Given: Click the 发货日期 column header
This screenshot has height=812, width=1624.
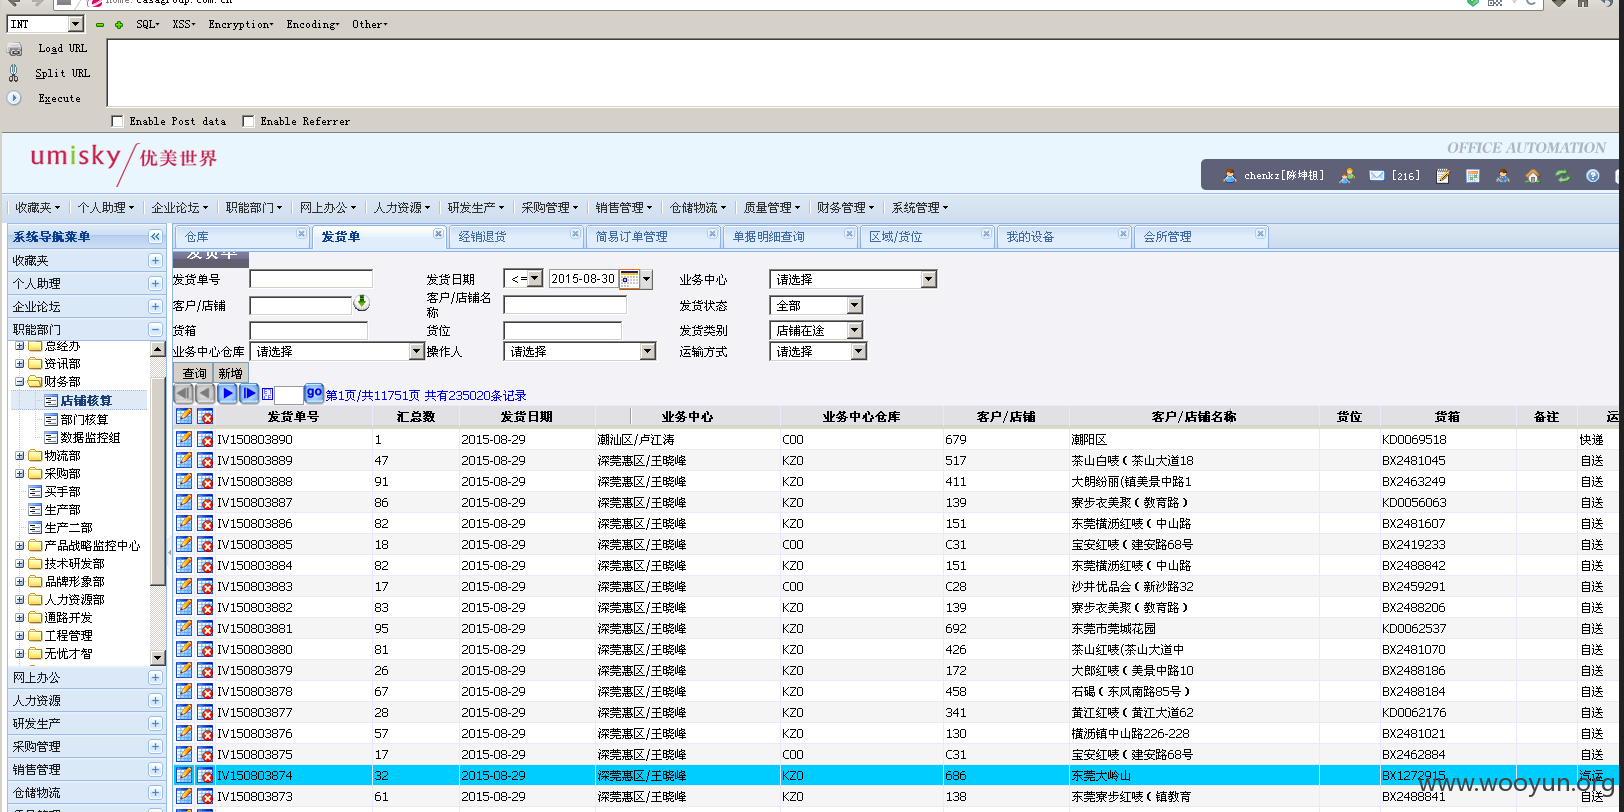Looking at the screenshot, I should (526, 416).
